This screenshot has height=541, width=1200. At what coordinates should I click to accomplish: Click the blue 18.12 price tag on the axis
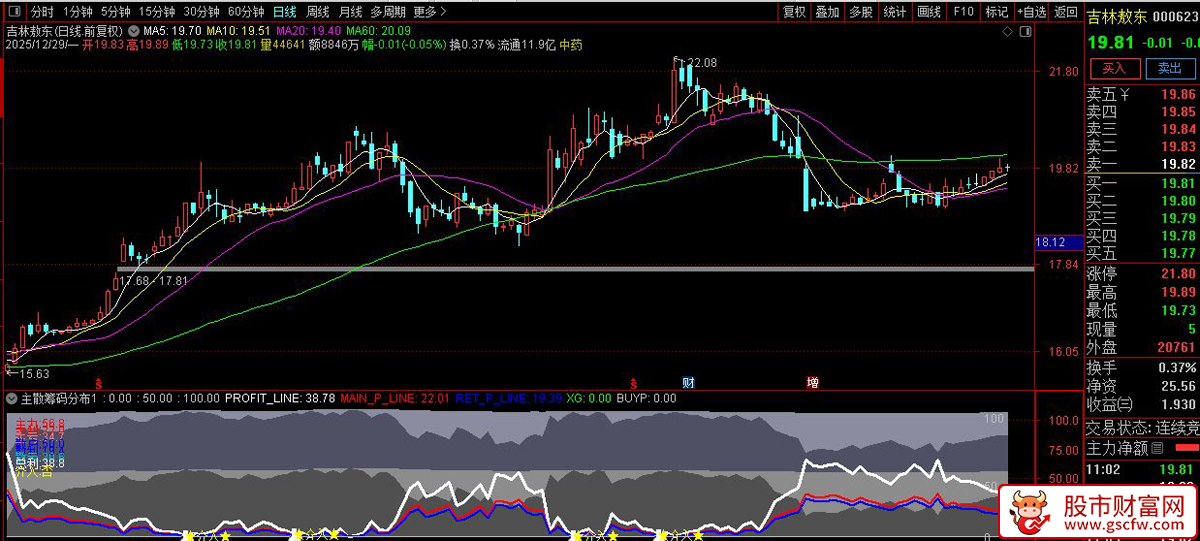[x=1057, y=242]
